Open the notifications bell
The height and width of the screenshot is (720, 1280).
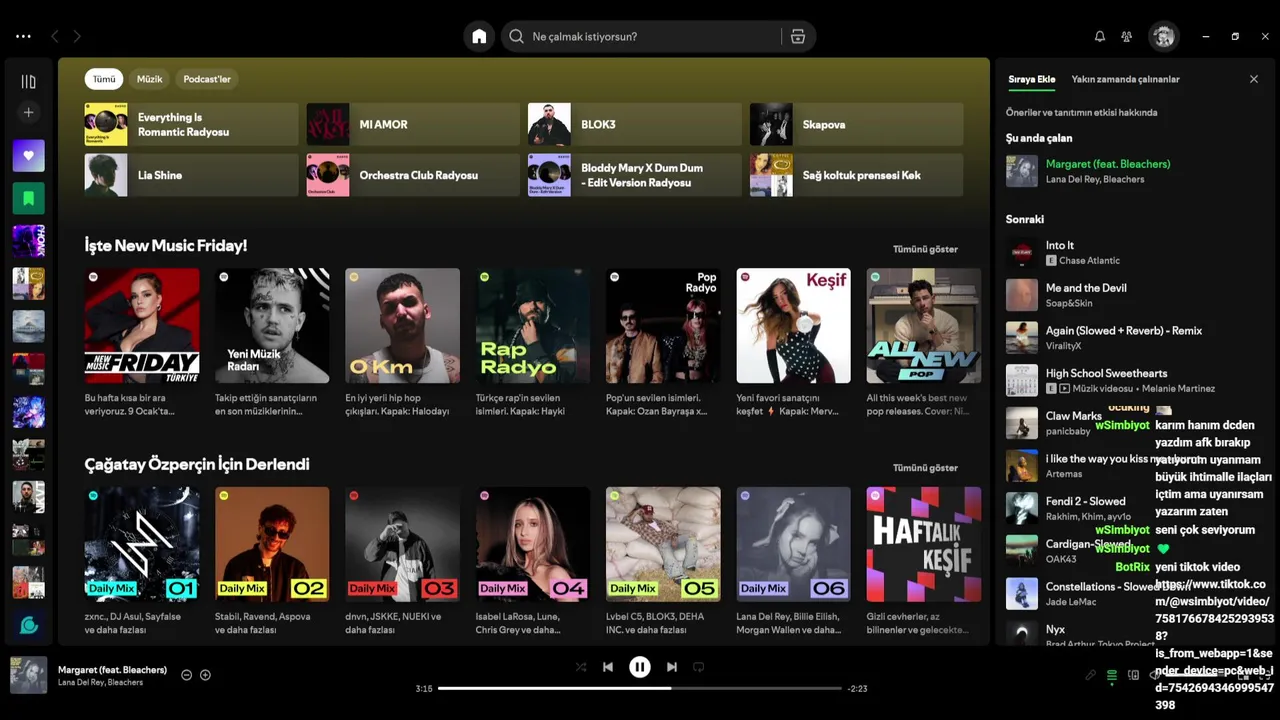pyautogui.click(x=1099, y=36)
